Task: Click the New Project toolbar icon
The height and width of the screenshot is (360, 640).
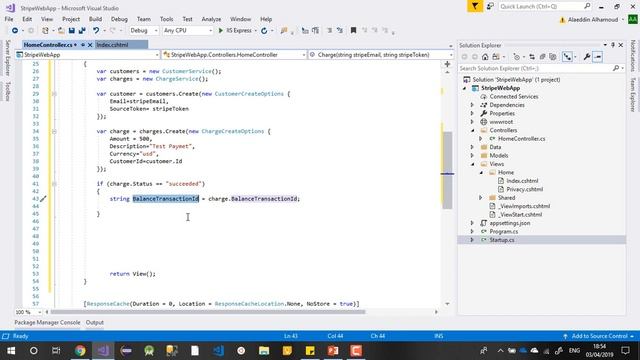Action: tap(45, 31)
